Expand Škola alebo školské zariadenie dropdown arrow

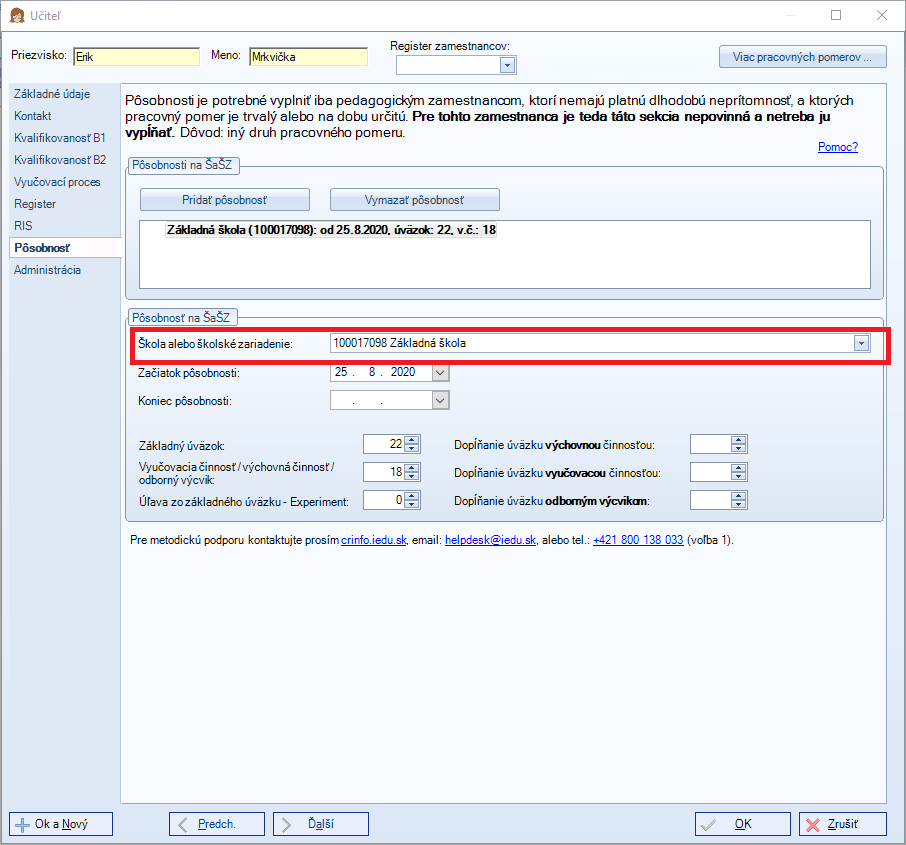pyautogui.click(x=861, y=343)
